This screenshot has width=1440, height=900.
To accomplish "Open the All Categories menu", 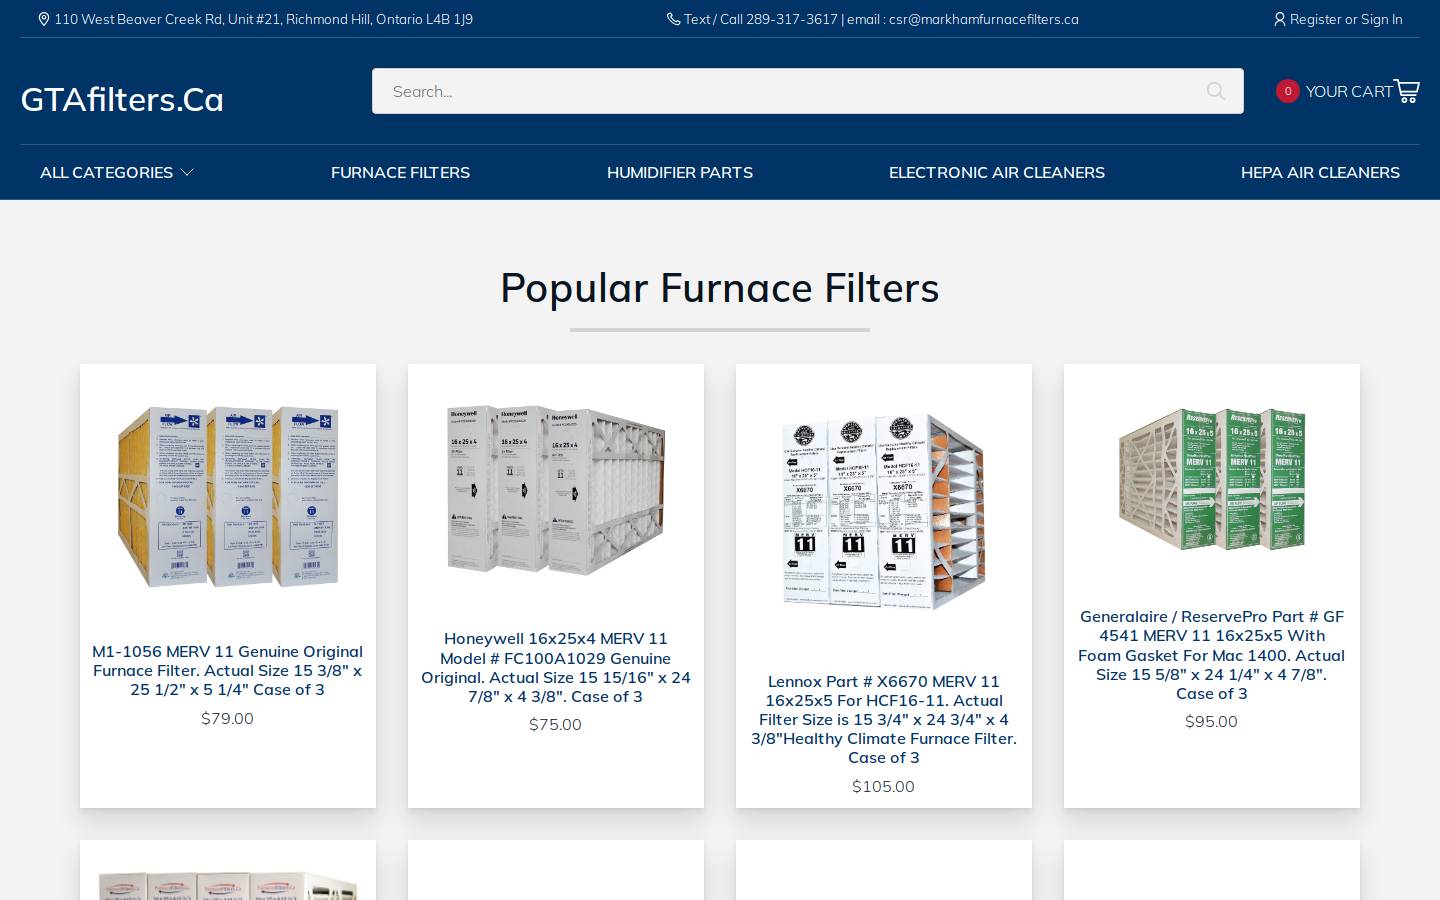I will pyautogui.click(x=117, y=172).
